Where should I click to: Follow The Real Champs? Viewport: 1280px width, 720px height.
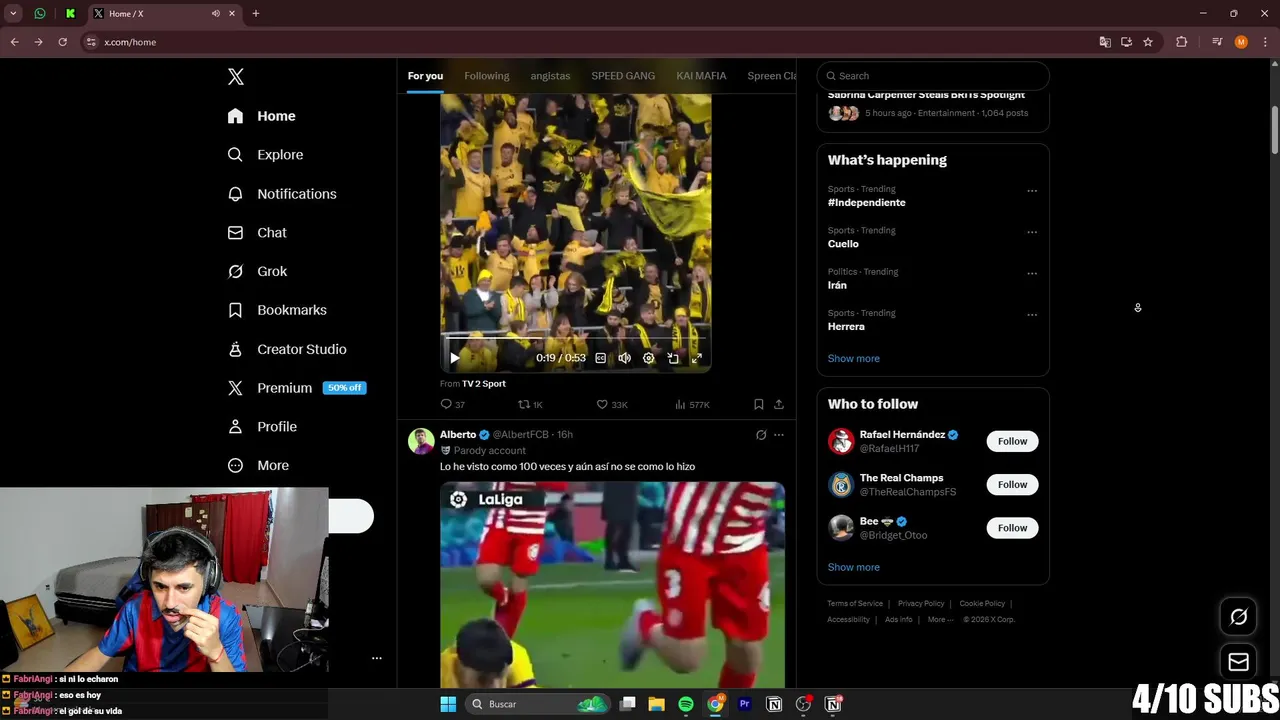point(1012,484)
